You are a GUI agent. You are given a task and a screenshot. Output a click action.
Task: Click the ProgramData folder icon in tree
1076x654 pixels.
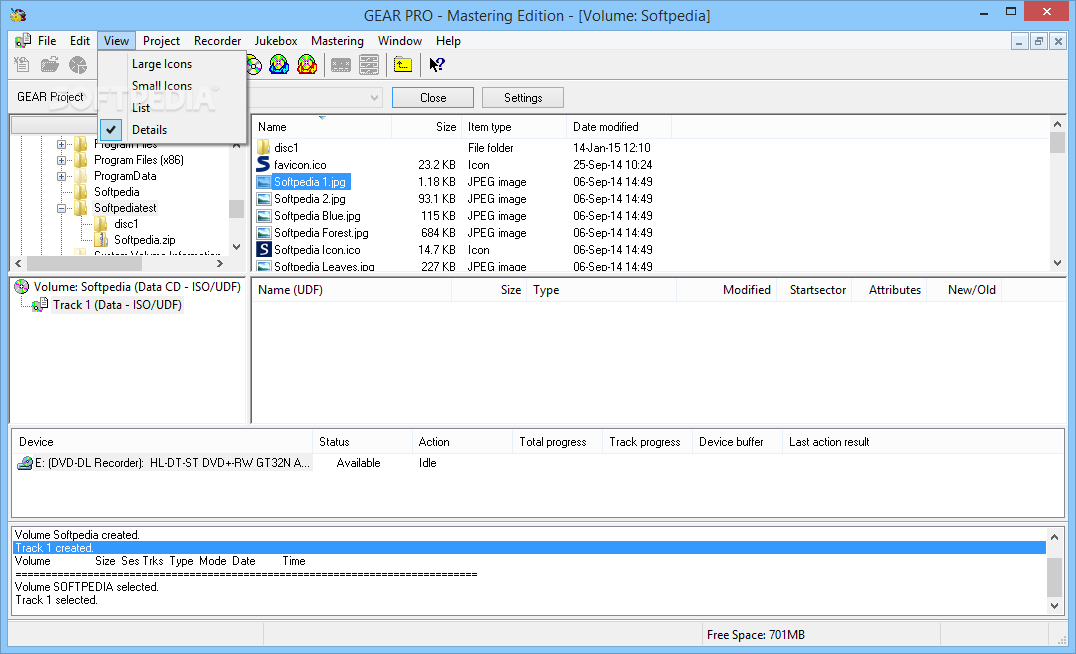81,176
